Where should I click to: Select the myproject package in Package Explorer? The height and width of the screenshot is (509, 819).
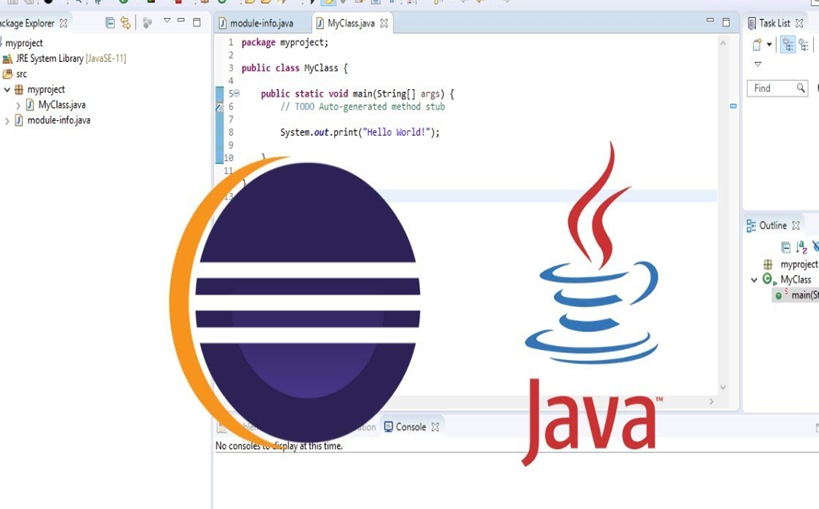pyautogui.click(x=46, y=89)
